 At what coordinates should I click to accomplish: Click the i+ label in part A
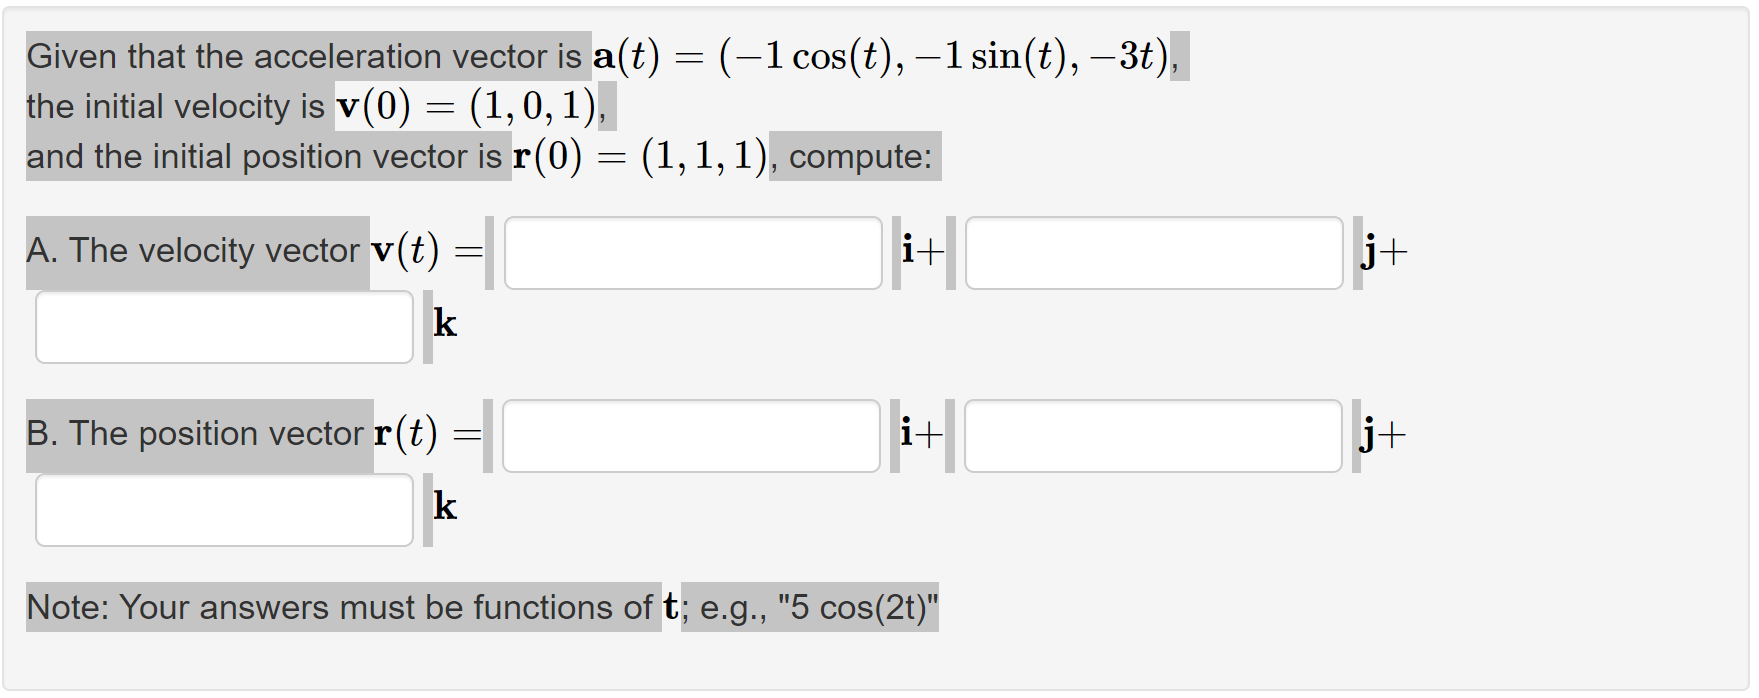(x=920, y=250)
